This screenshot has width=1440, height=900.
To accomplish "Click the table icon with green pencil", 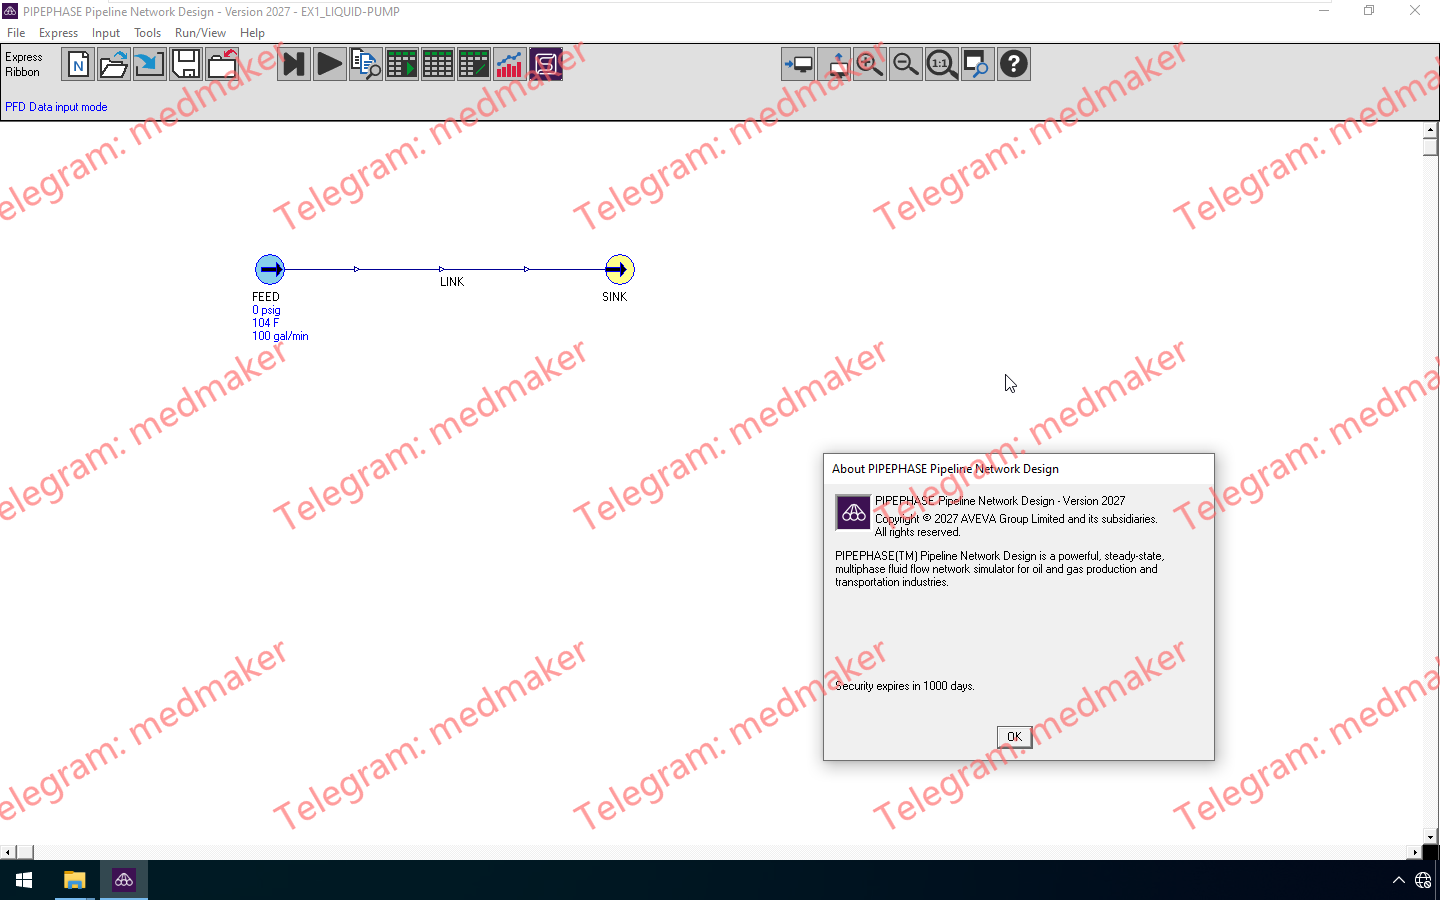I will (474, 65).
